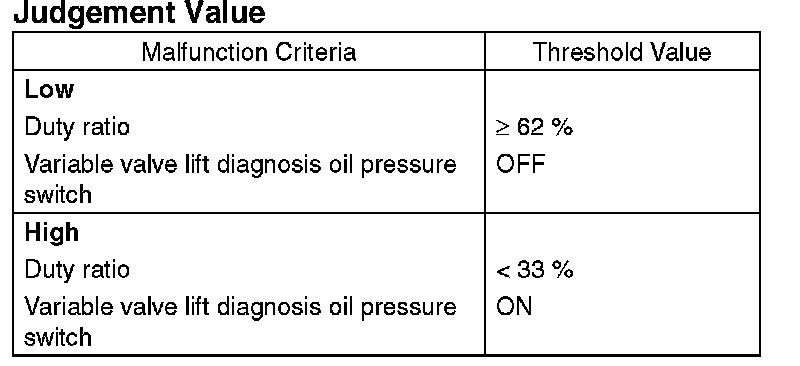The image size is (800, 366).
Task: Click the less-than symbol before 33
Action: coord(503,271)
